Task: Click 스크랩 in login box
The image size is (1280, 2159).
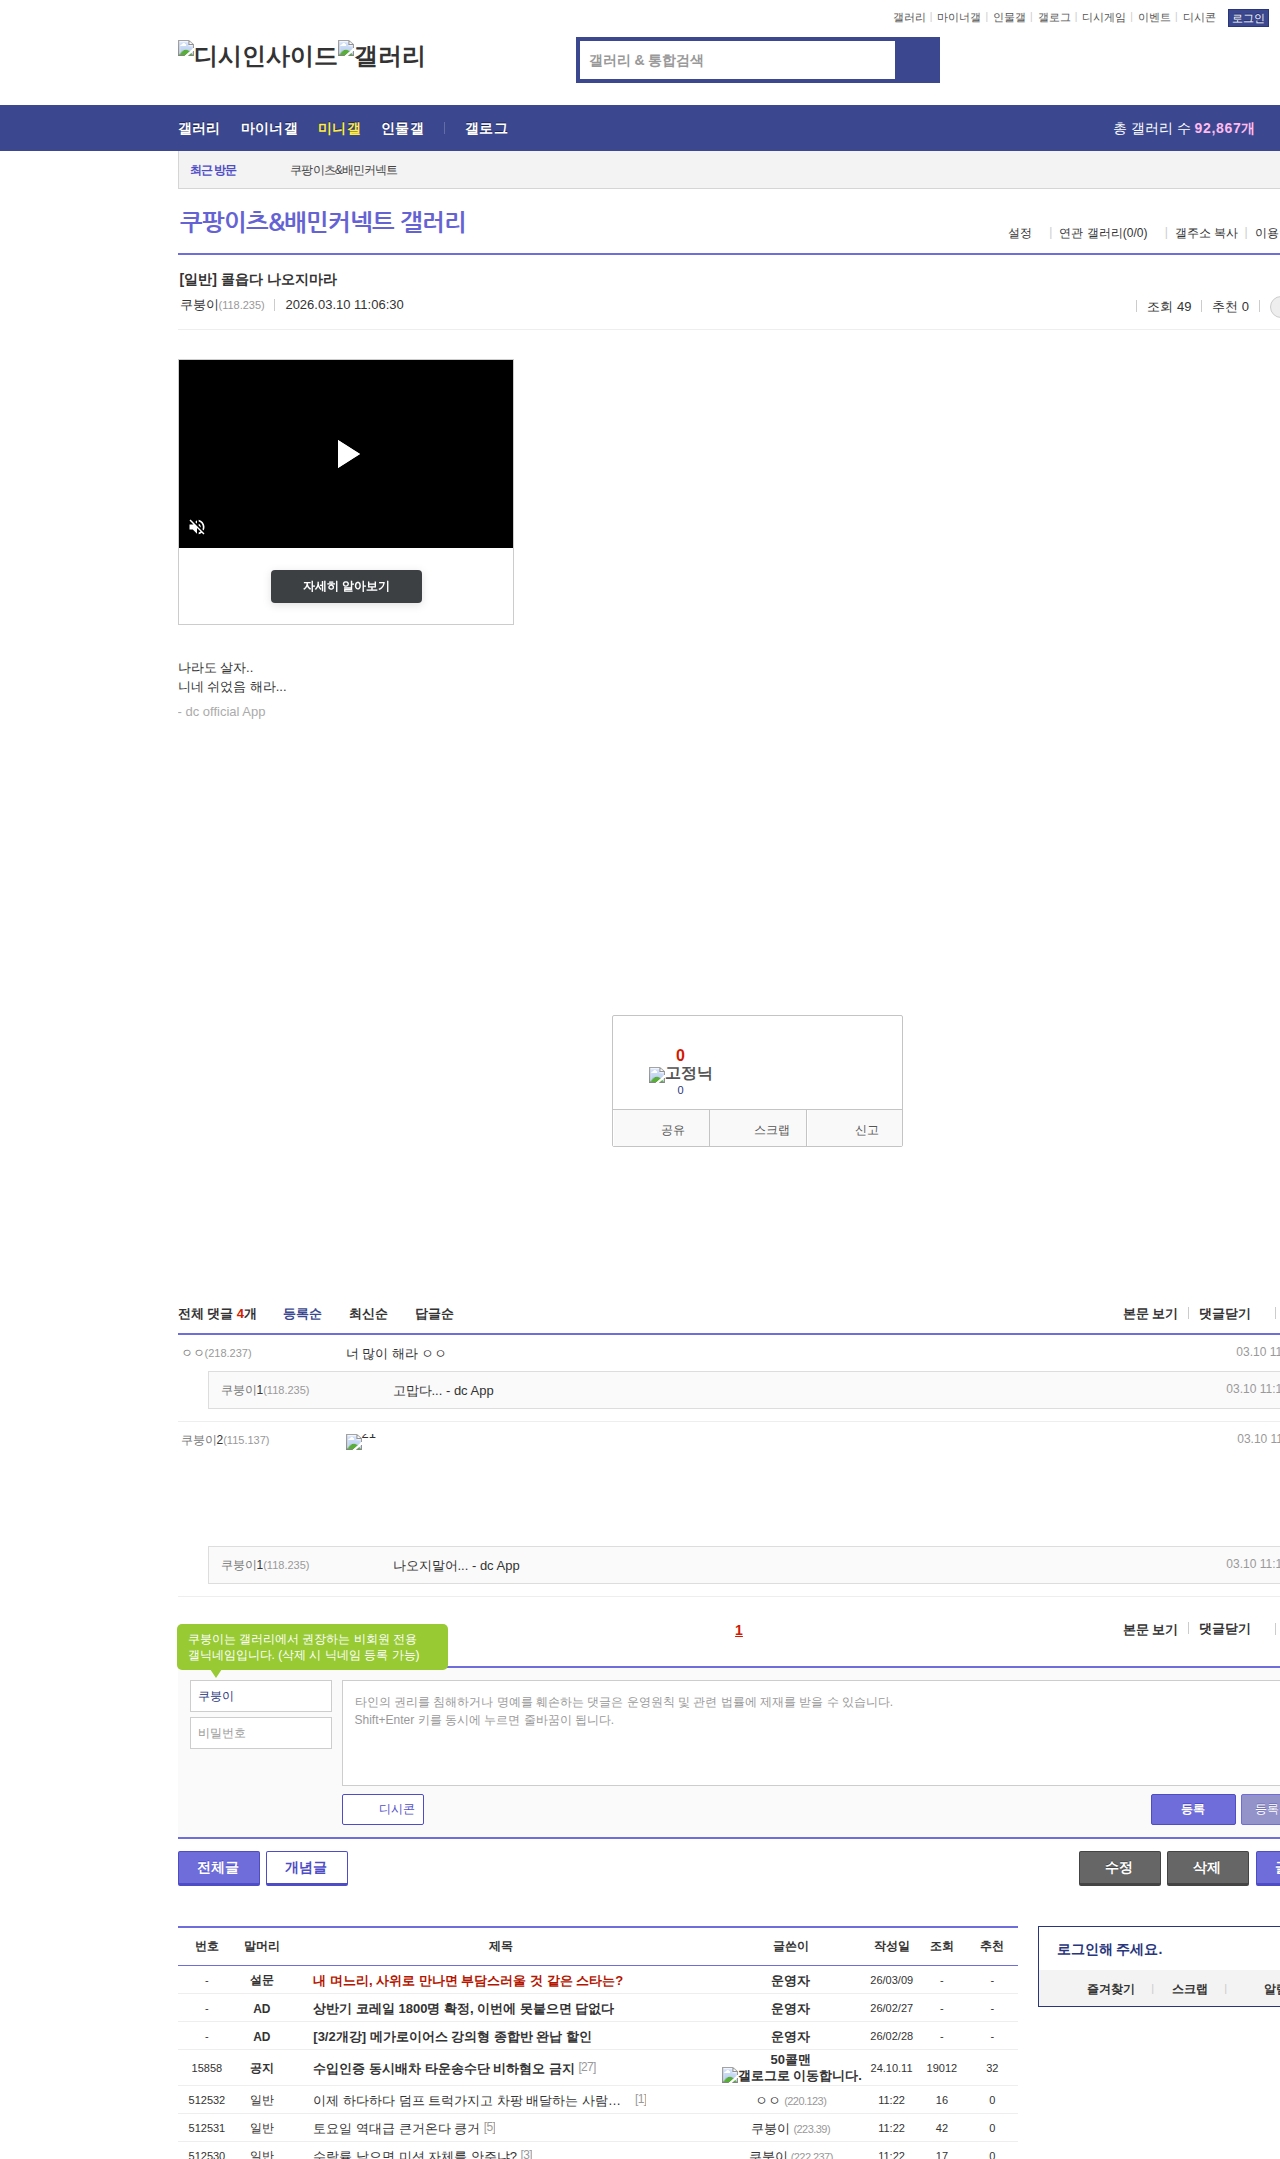Action: tap(1189, 1989)
